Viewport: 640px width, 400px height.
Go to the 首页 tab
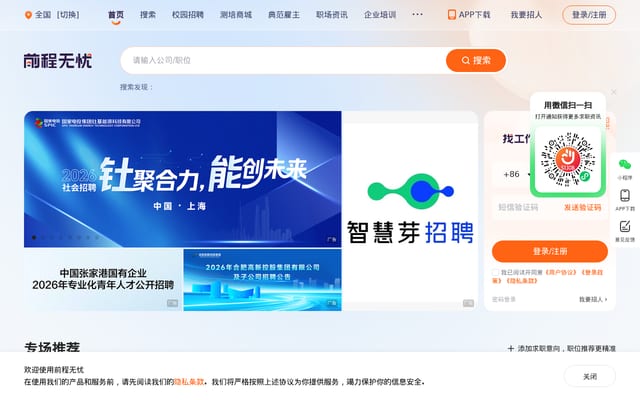(116, 15)
